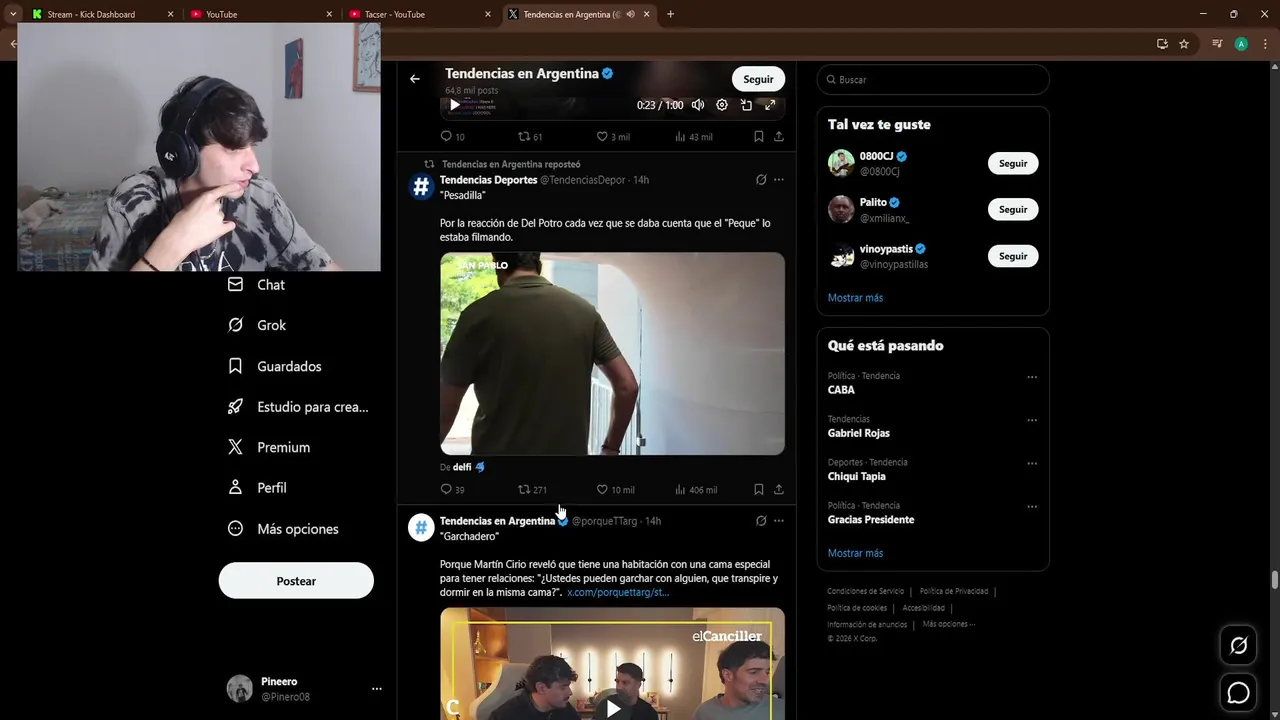Open the Pineero account menu dots
This screenshot has height=720, width=1280.
pos(377,689)
